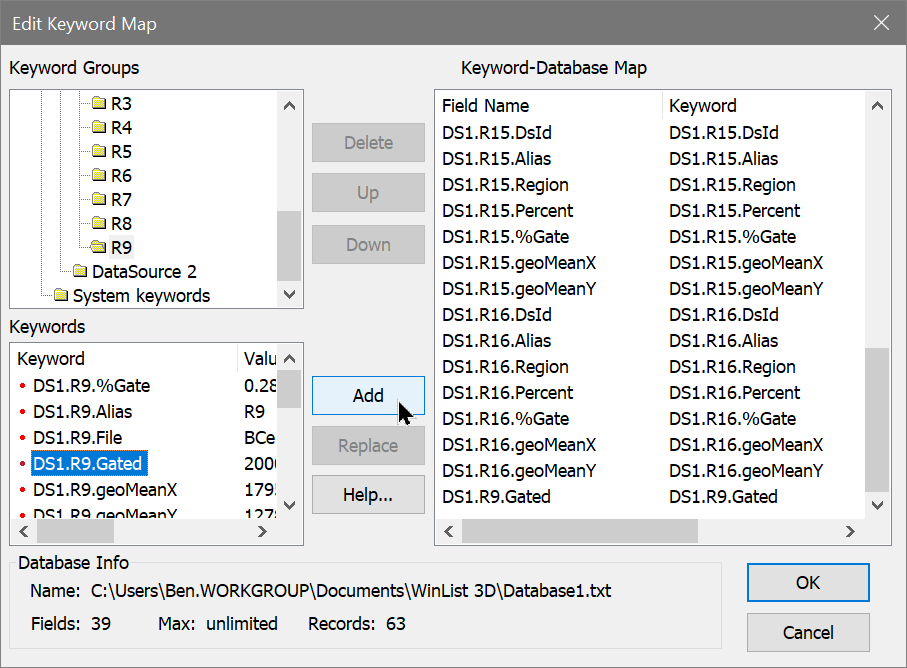Click red bullet beside DS1.R9.%Gate keyword
907x668 pixels.
click(22, 386)
